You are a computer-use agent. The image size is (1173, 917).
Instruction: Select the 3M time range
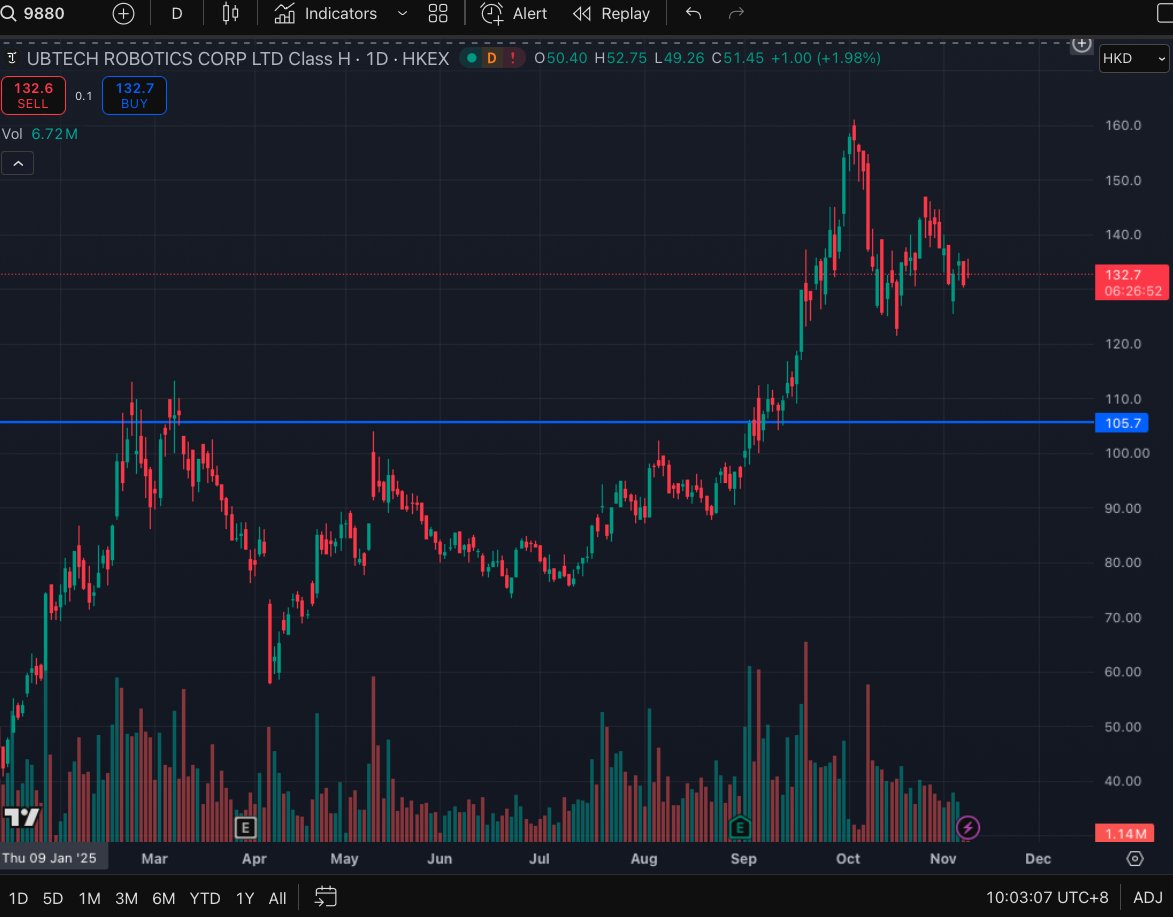coord(126,898)
